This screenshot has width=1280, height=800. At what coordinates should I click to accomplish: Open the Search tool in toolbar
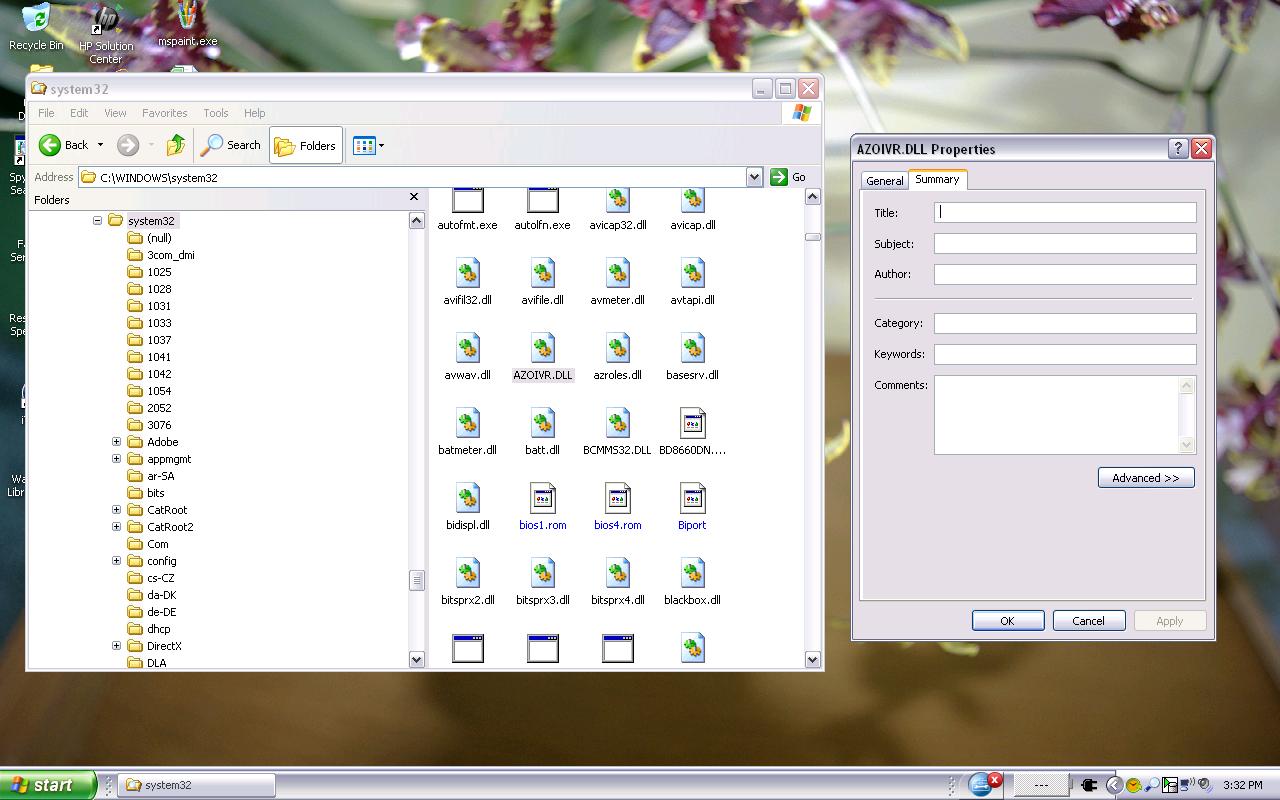(231, 146)
